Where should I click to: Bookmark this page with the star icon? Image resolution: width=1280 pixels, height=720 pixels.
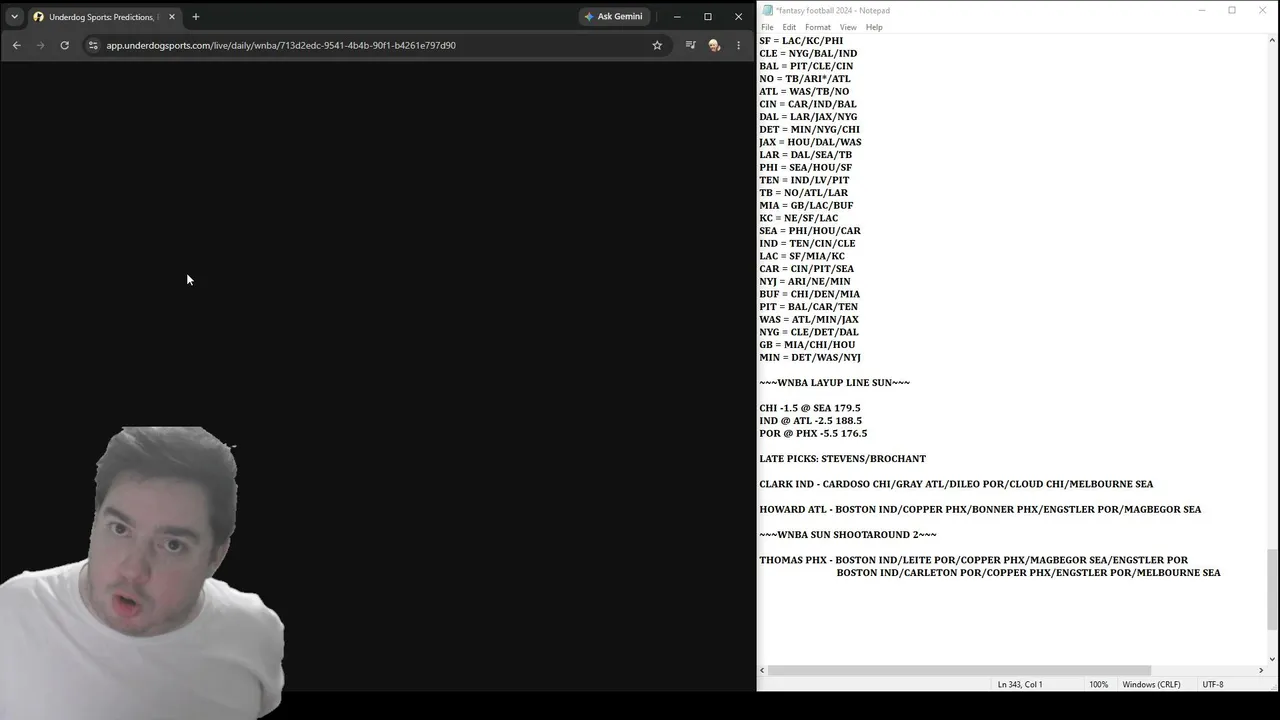[657, 45]
